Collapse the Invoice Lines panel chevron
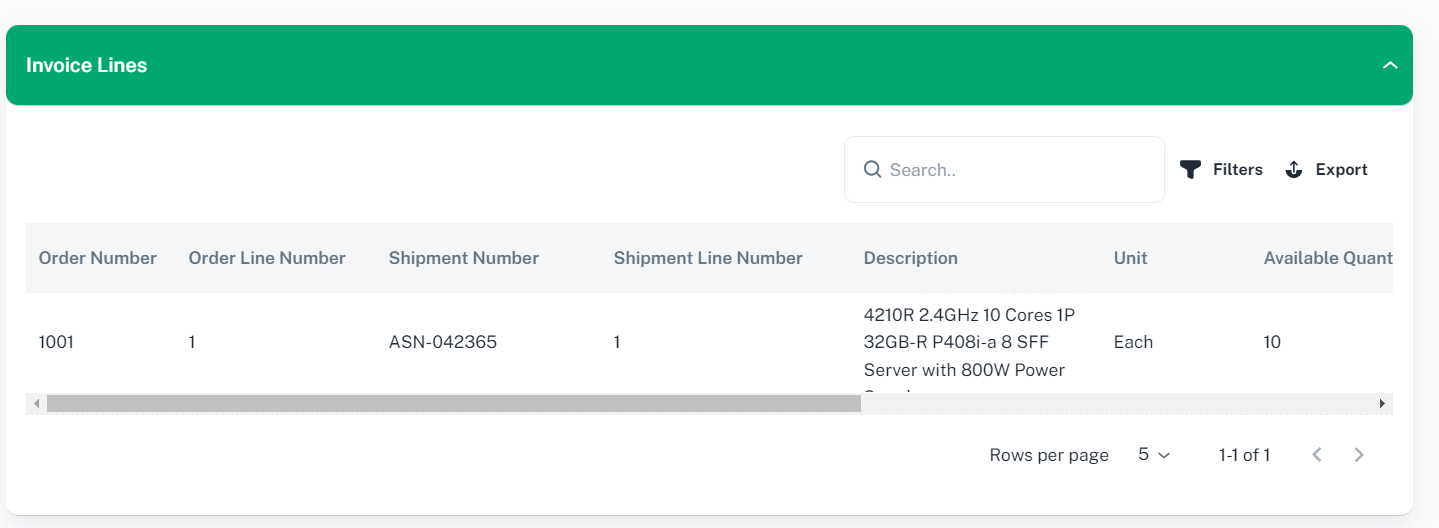Image resolution: width=1439 pixels, height=528 pixels. [1389, 66]
